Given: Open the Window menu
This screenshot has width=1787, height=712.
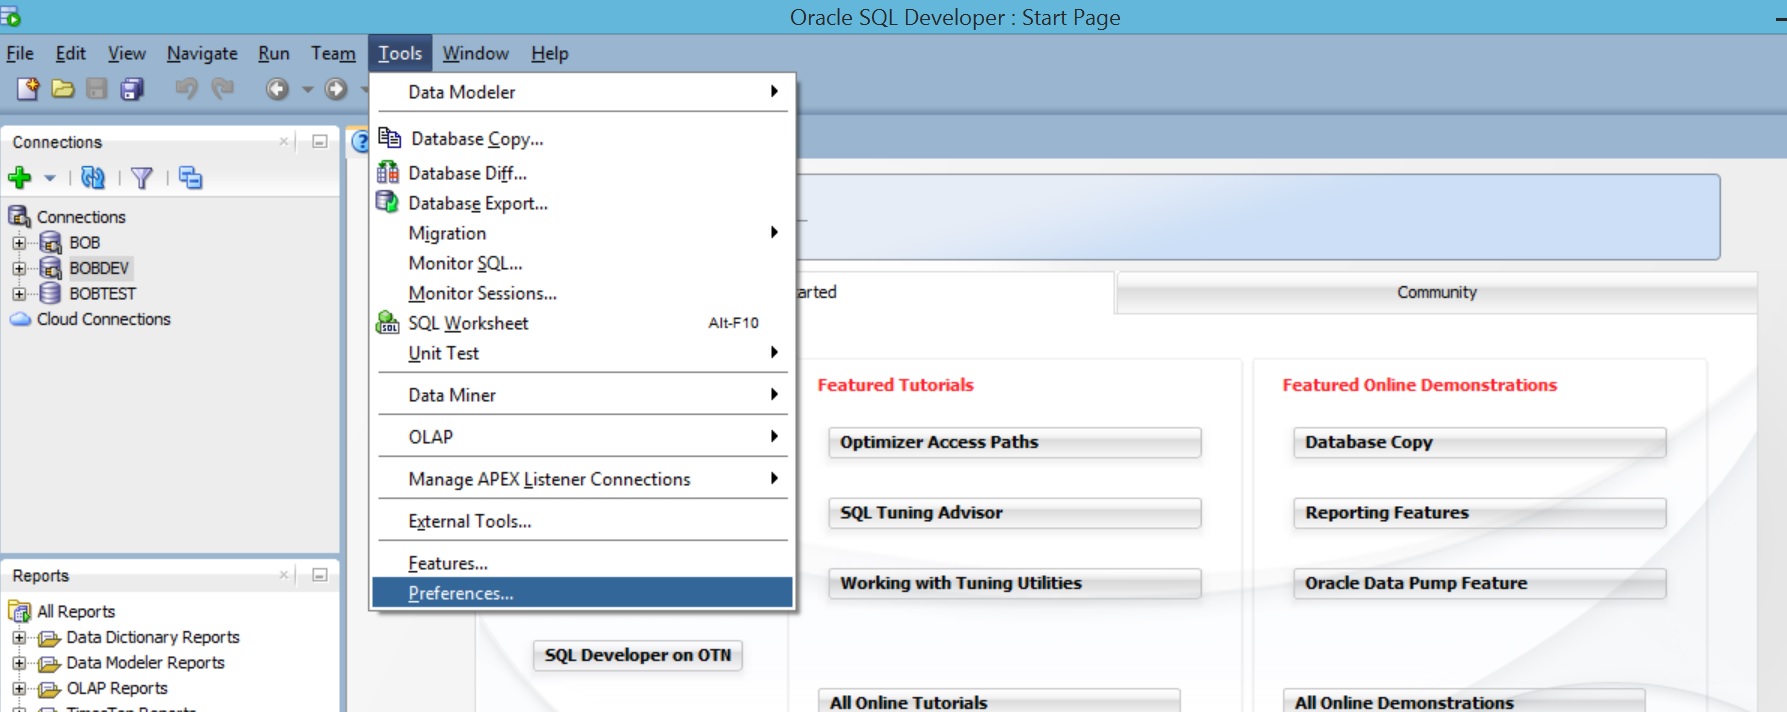Looking at the screenshot, I should [476, 53].
